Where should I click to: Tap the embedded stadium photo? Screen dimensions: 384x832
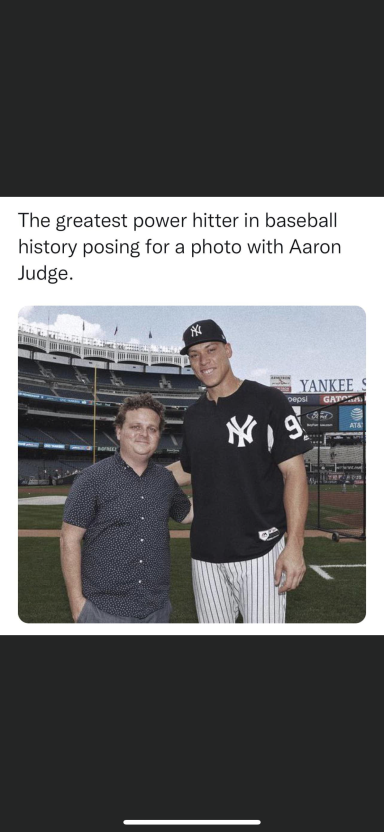[192, 464]
